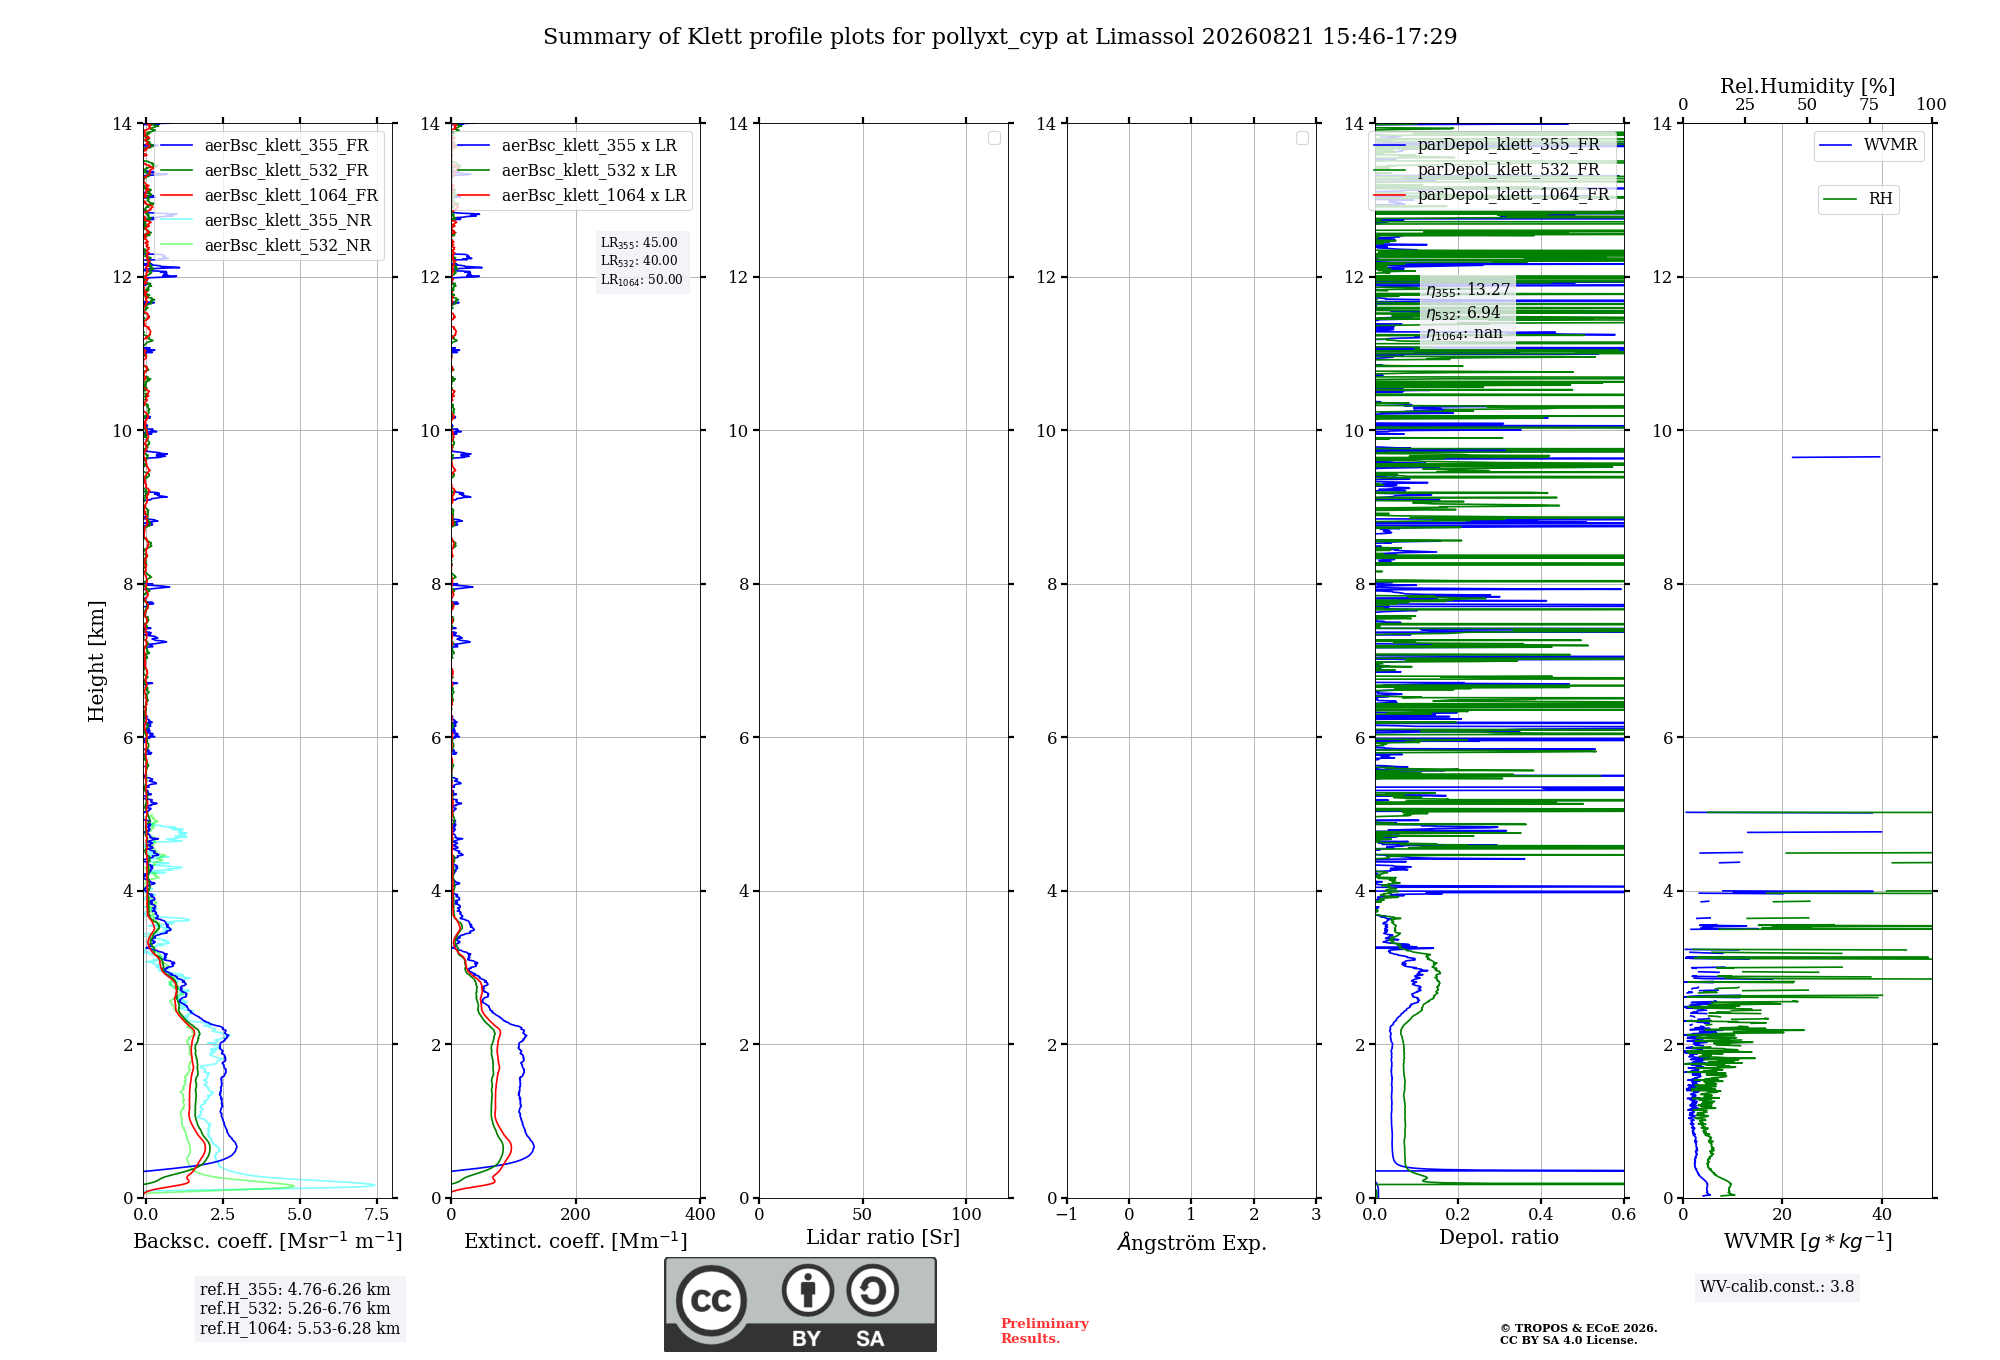Click the η355: 13.27 value
Viewport: 2000px width, 1360px height.
(1468, 290)
